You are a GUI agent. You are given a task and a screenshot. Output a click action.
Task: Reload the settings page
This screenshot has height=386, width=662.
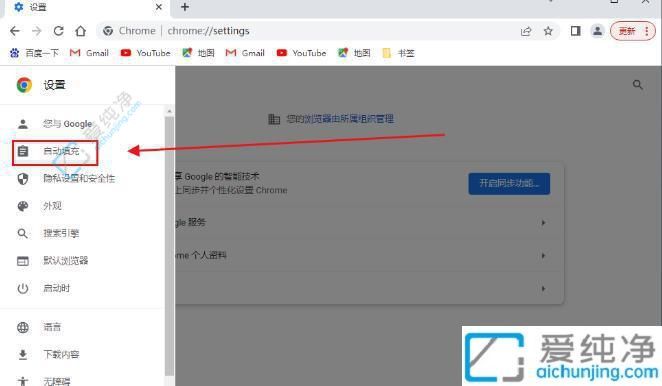click(58, 31)
